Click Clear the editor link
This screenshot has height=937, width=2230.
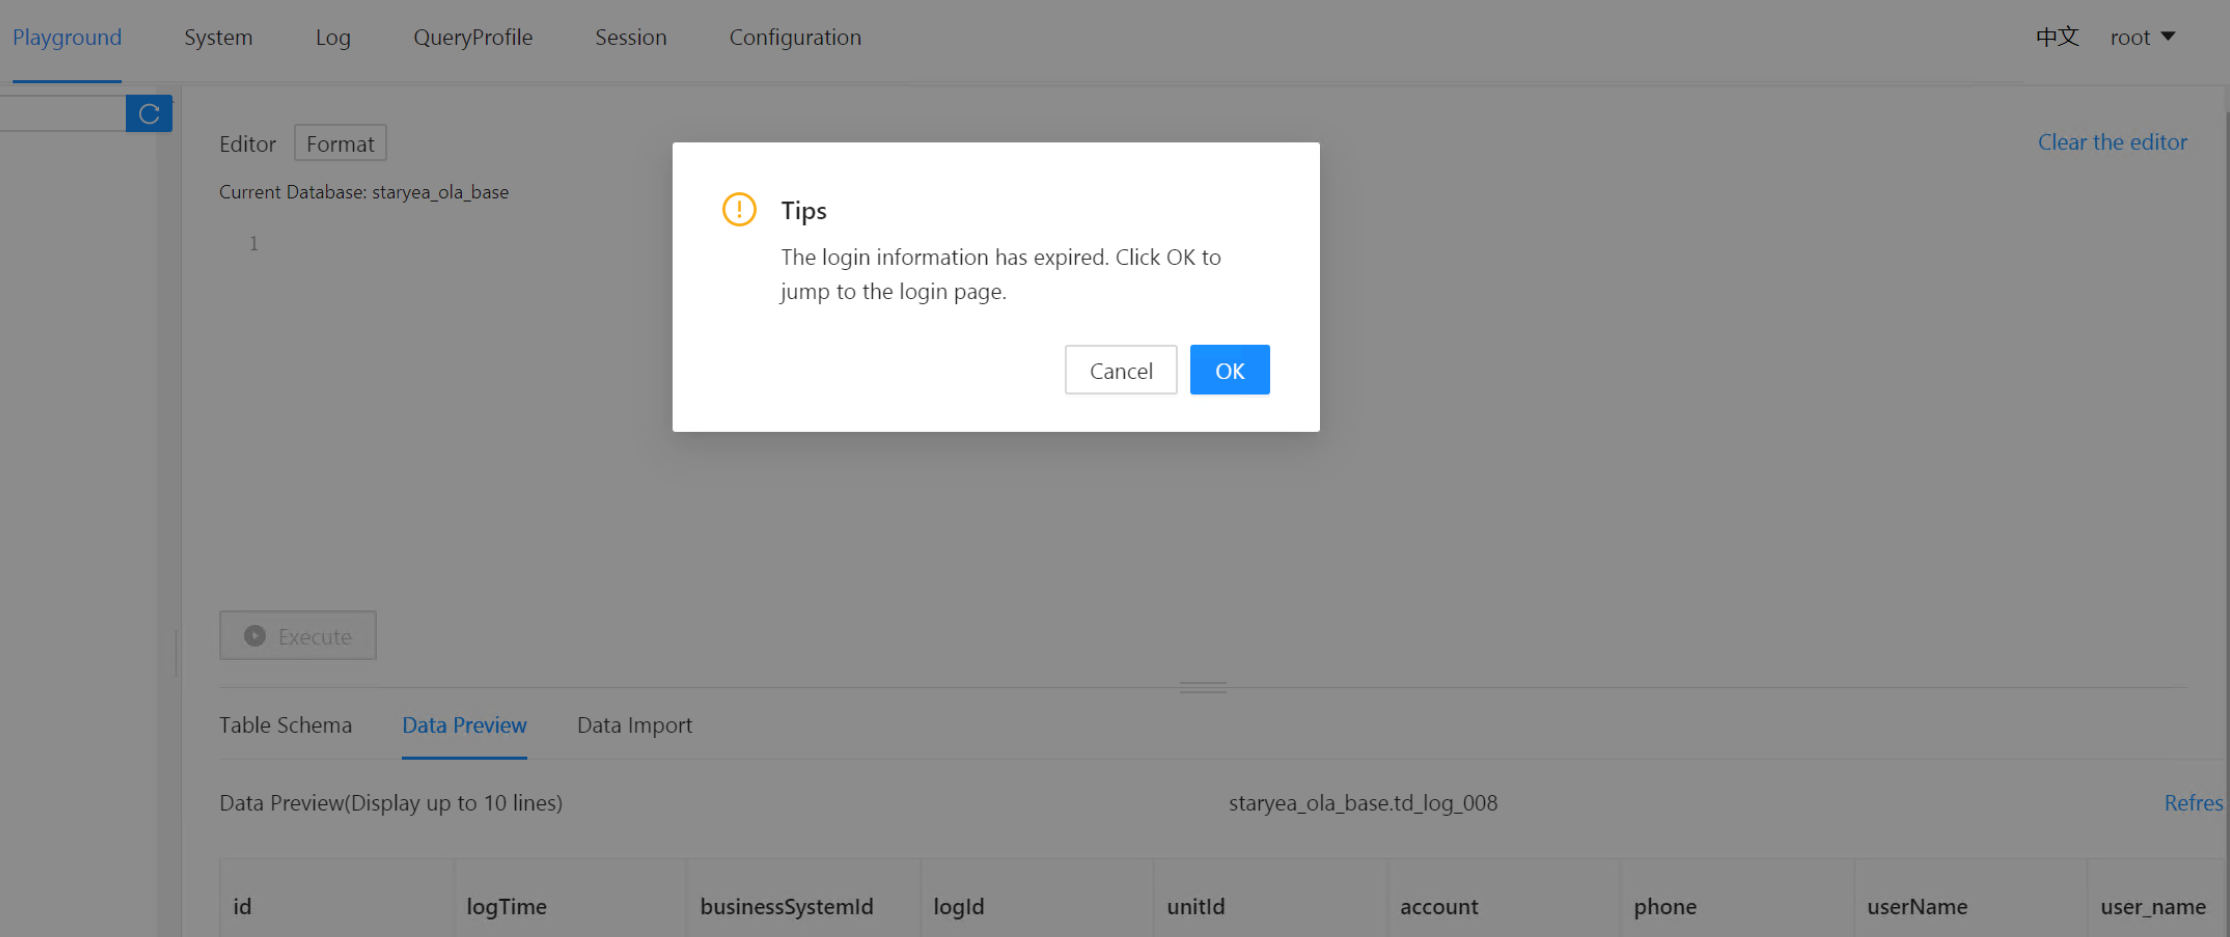[2112, 142]
